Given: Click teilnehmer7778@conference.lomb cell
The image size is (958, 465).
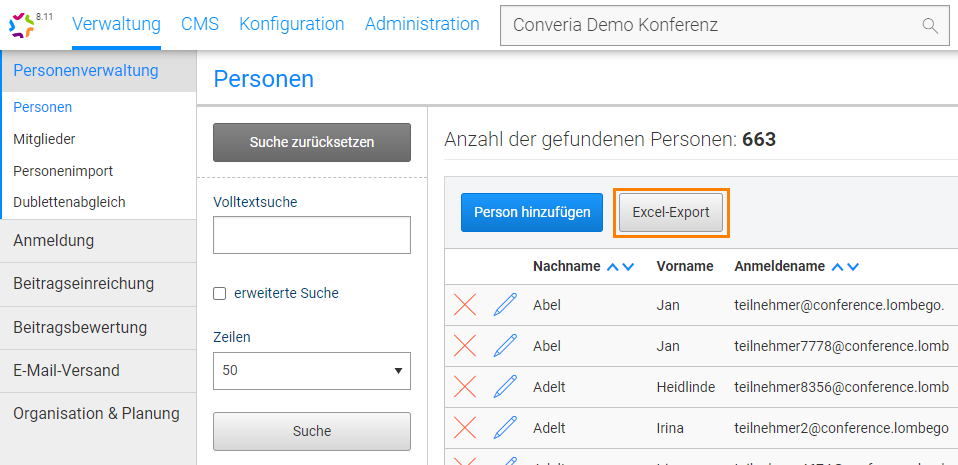Looking at the screenshot, I should [x=841, y=346].
